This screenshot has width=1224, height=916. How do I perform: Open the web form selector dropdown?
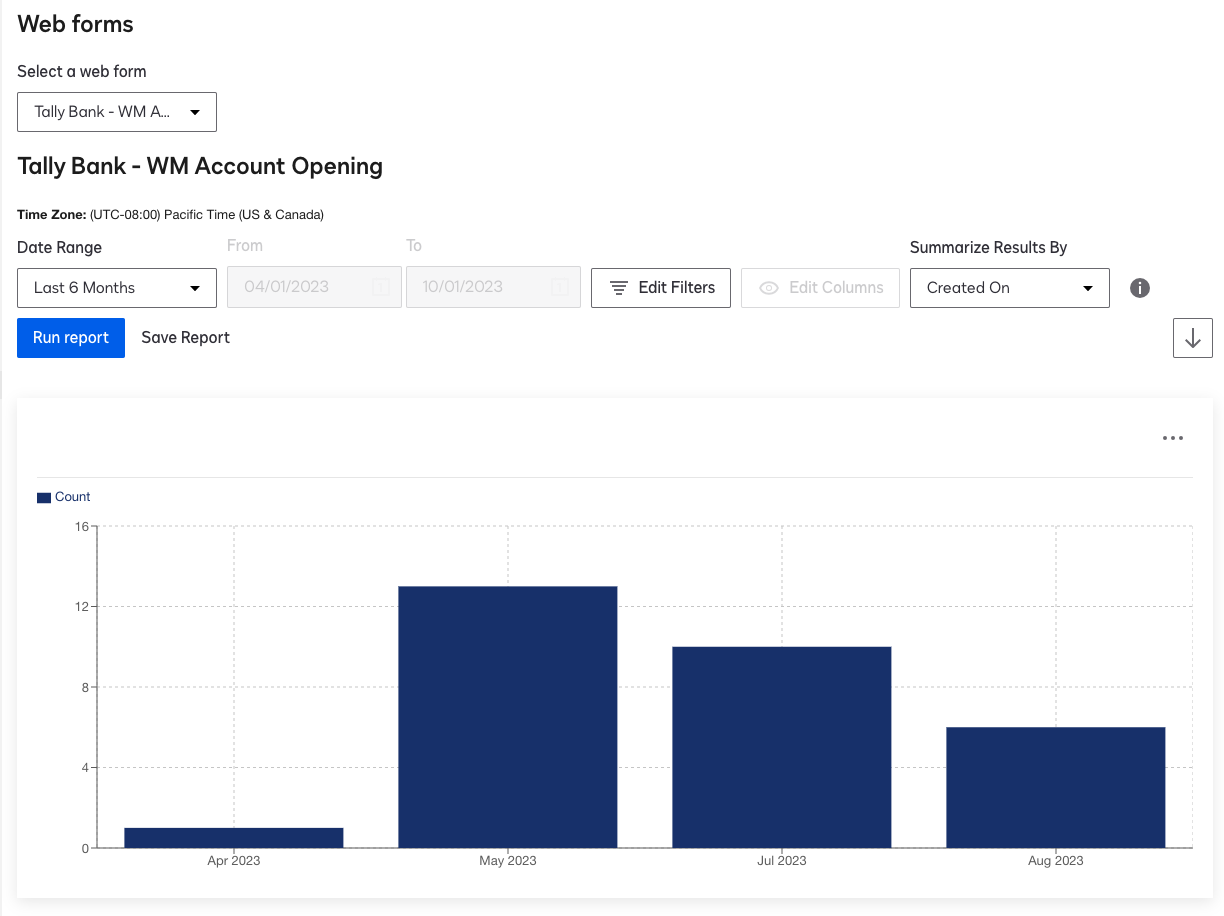[x=116, y=112]
